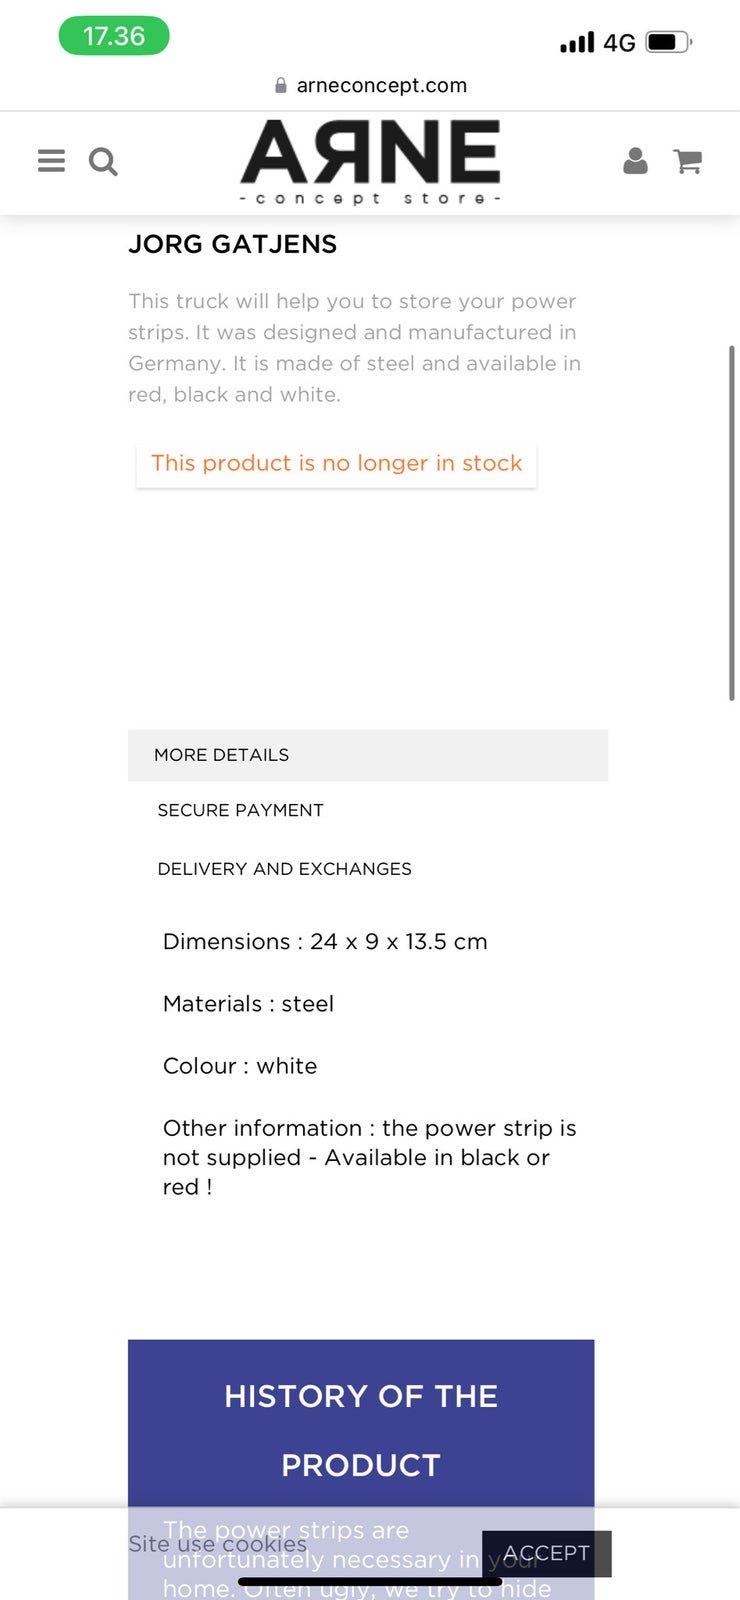Tap the cellular signal bars icon
The height and width of the screenshot is (1600, 740).
tap(577, 42)
